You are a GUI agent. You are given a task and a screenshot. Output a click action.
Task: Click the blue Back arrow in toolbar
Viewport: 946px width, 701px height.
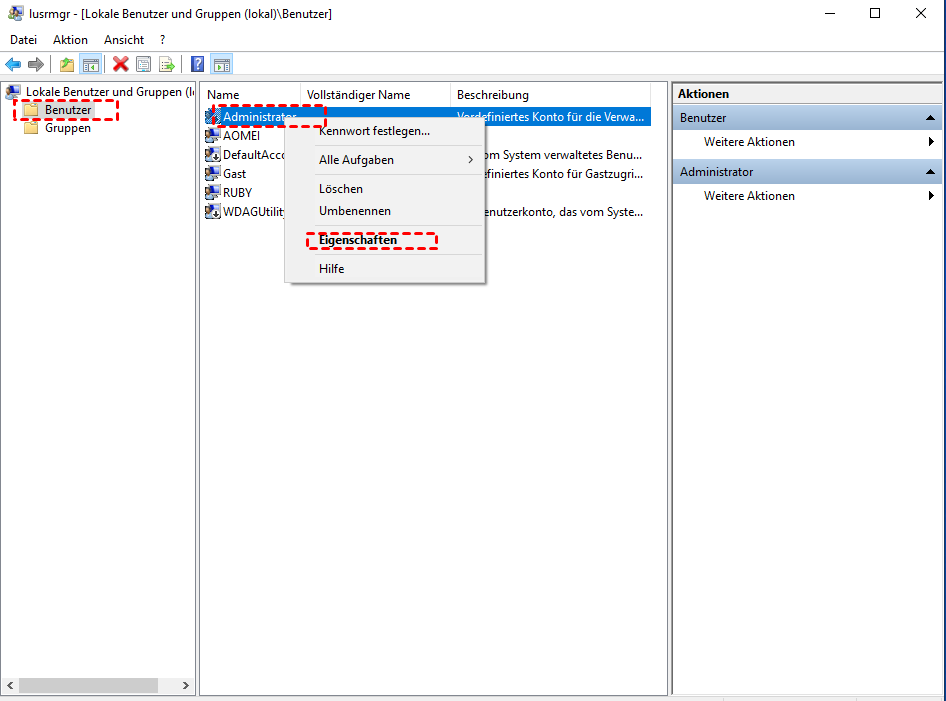(x=13, y=64)
